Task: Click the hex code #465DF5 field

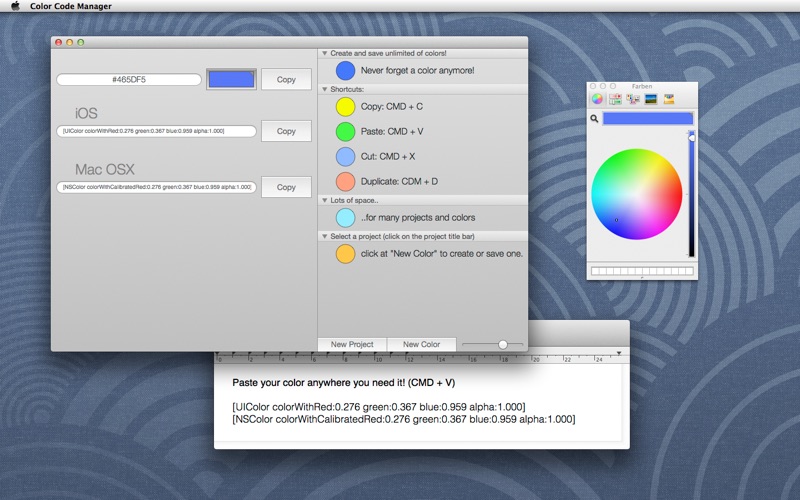Action: pyautogui.click(x=129, y=79)
